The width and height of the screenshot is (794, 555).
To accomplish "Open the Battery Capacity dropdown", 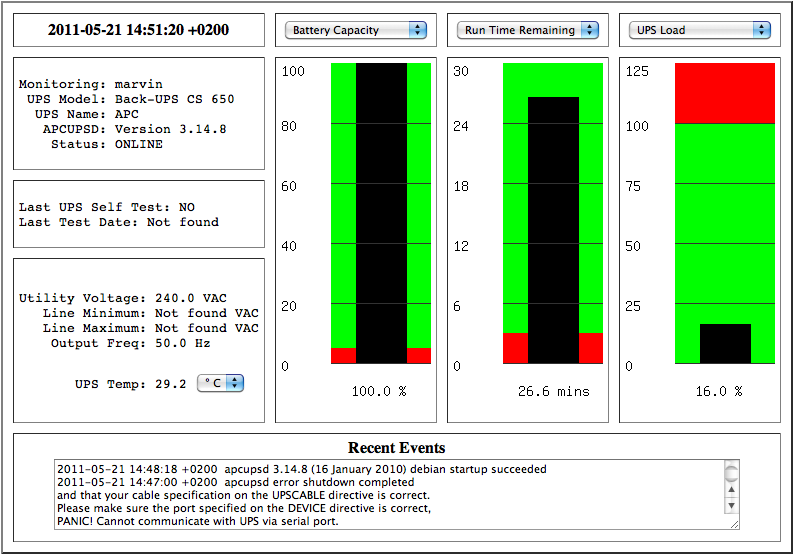I will (x=356, y=30).
